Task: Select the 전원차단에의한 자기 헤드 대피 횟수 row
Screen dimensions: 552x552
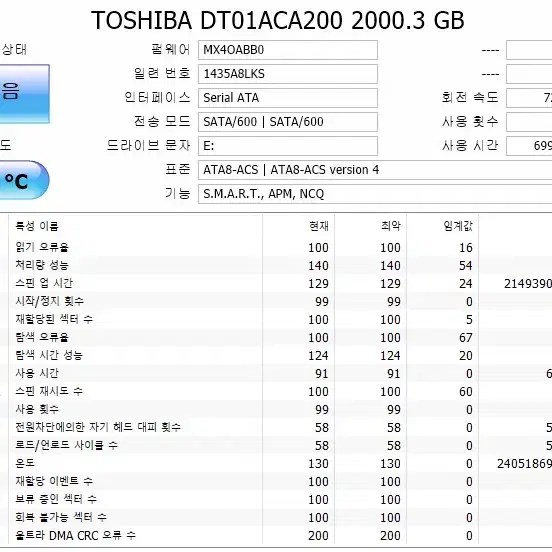Action: pyautogui.click(x=276, y=427)
